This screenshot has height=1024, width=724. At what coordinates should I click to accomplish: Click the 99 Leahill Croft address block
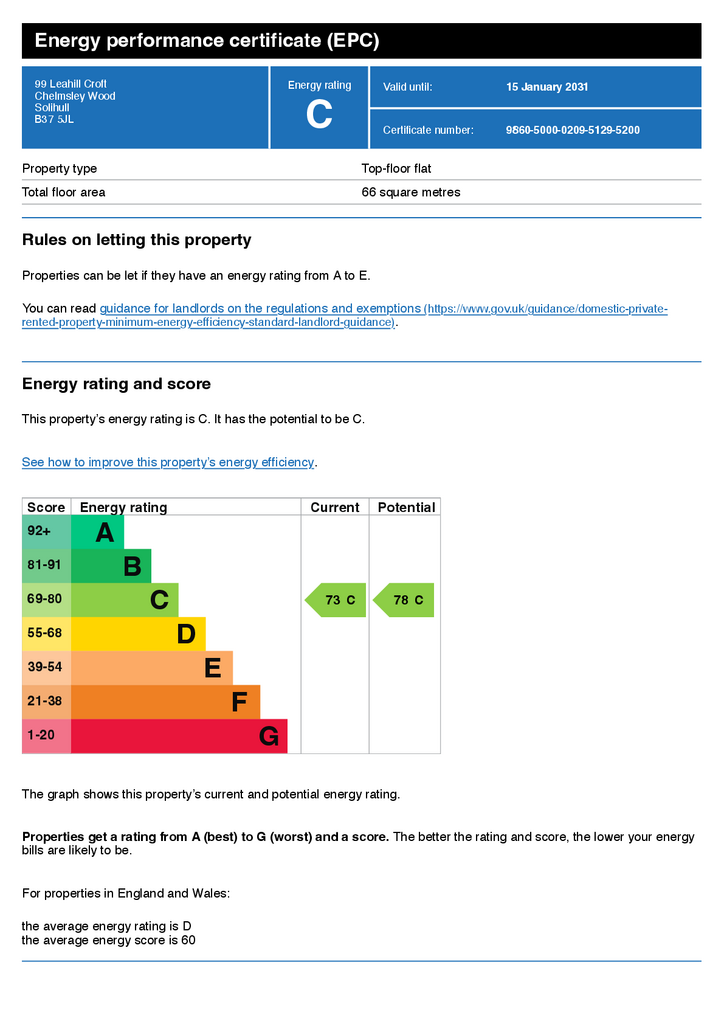click(75, 101)
